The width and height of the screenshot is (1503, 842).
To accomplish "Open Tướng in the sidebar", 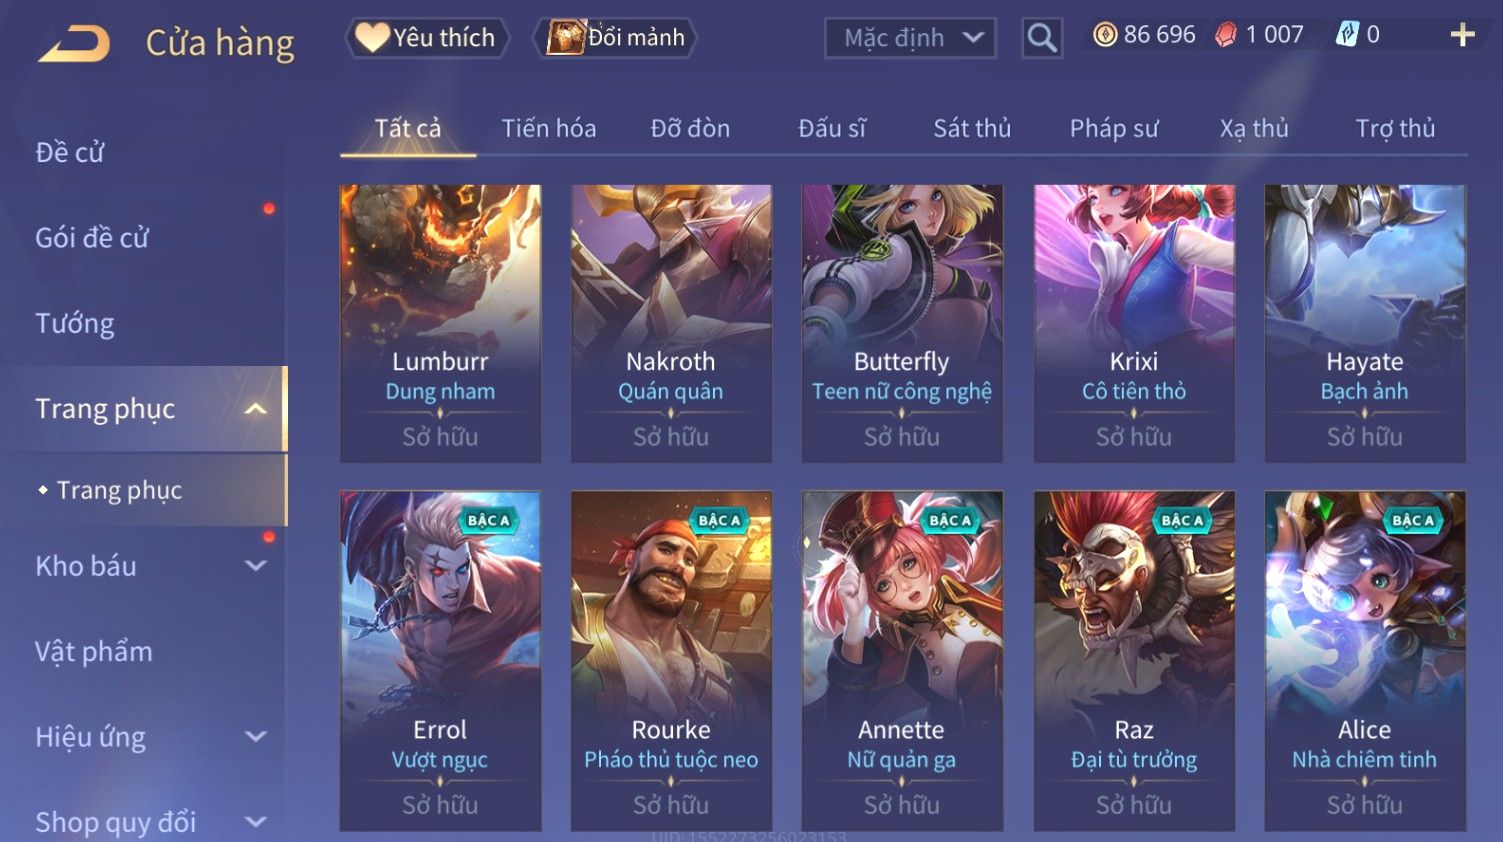I will tap(75, 324).
